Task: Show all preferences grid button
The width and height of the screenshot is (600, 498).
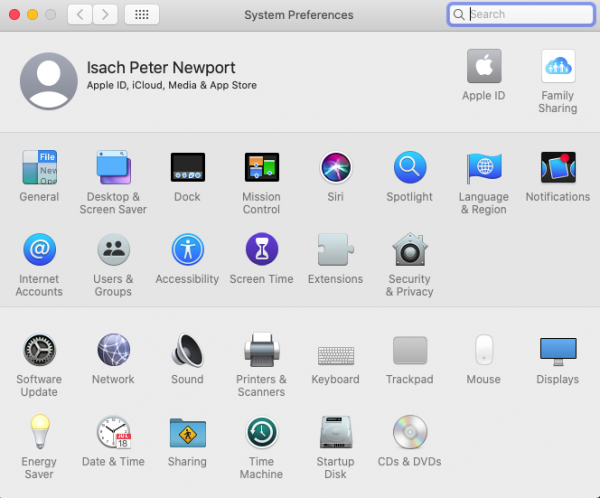Action: click(142, 15)
